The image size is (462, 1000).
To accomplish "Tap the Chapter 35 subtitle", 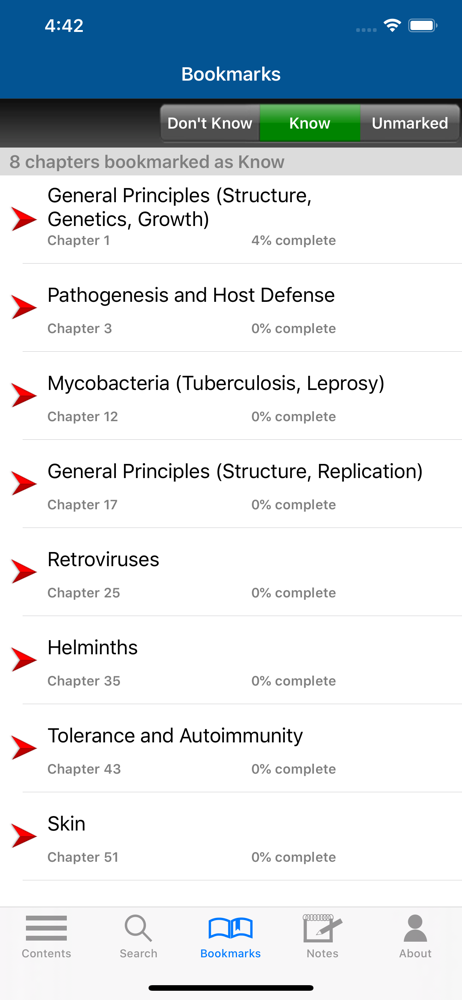I will click(84, 680).
